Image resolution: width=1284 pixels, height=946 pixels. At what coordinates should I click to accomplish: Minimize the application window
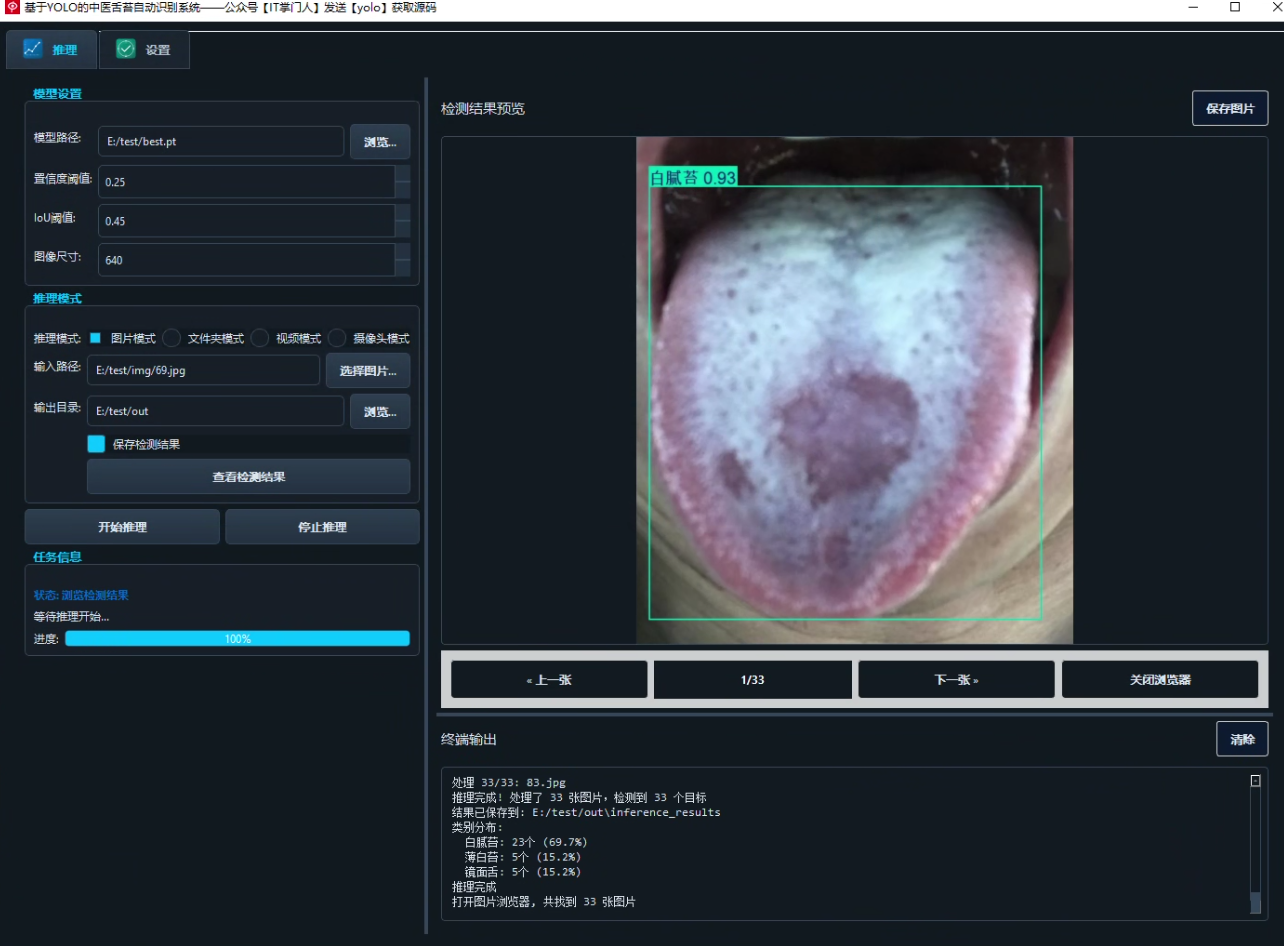point(1193,8)
